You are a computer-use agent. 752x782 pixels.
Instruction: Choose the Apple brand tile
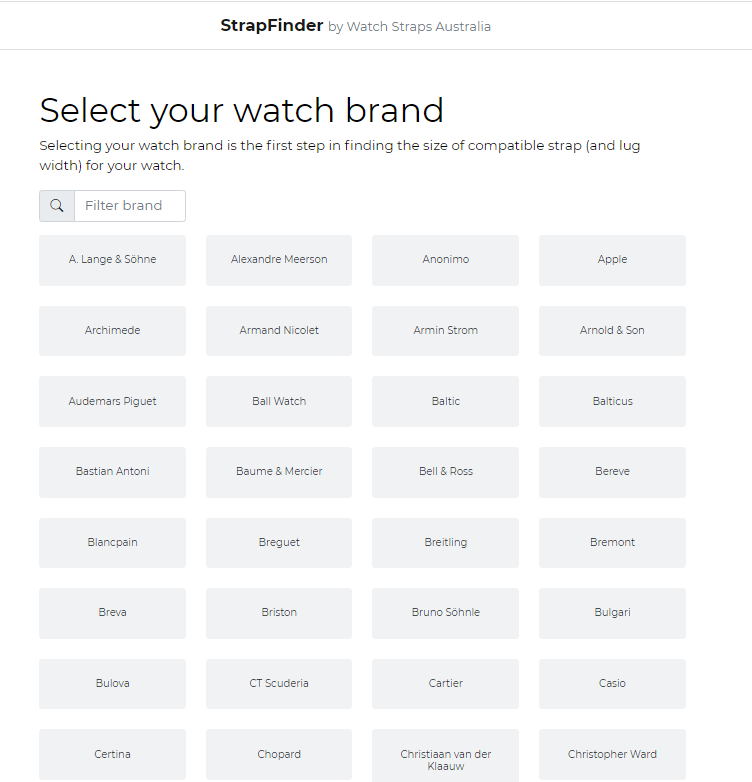[x=612, y=260]
